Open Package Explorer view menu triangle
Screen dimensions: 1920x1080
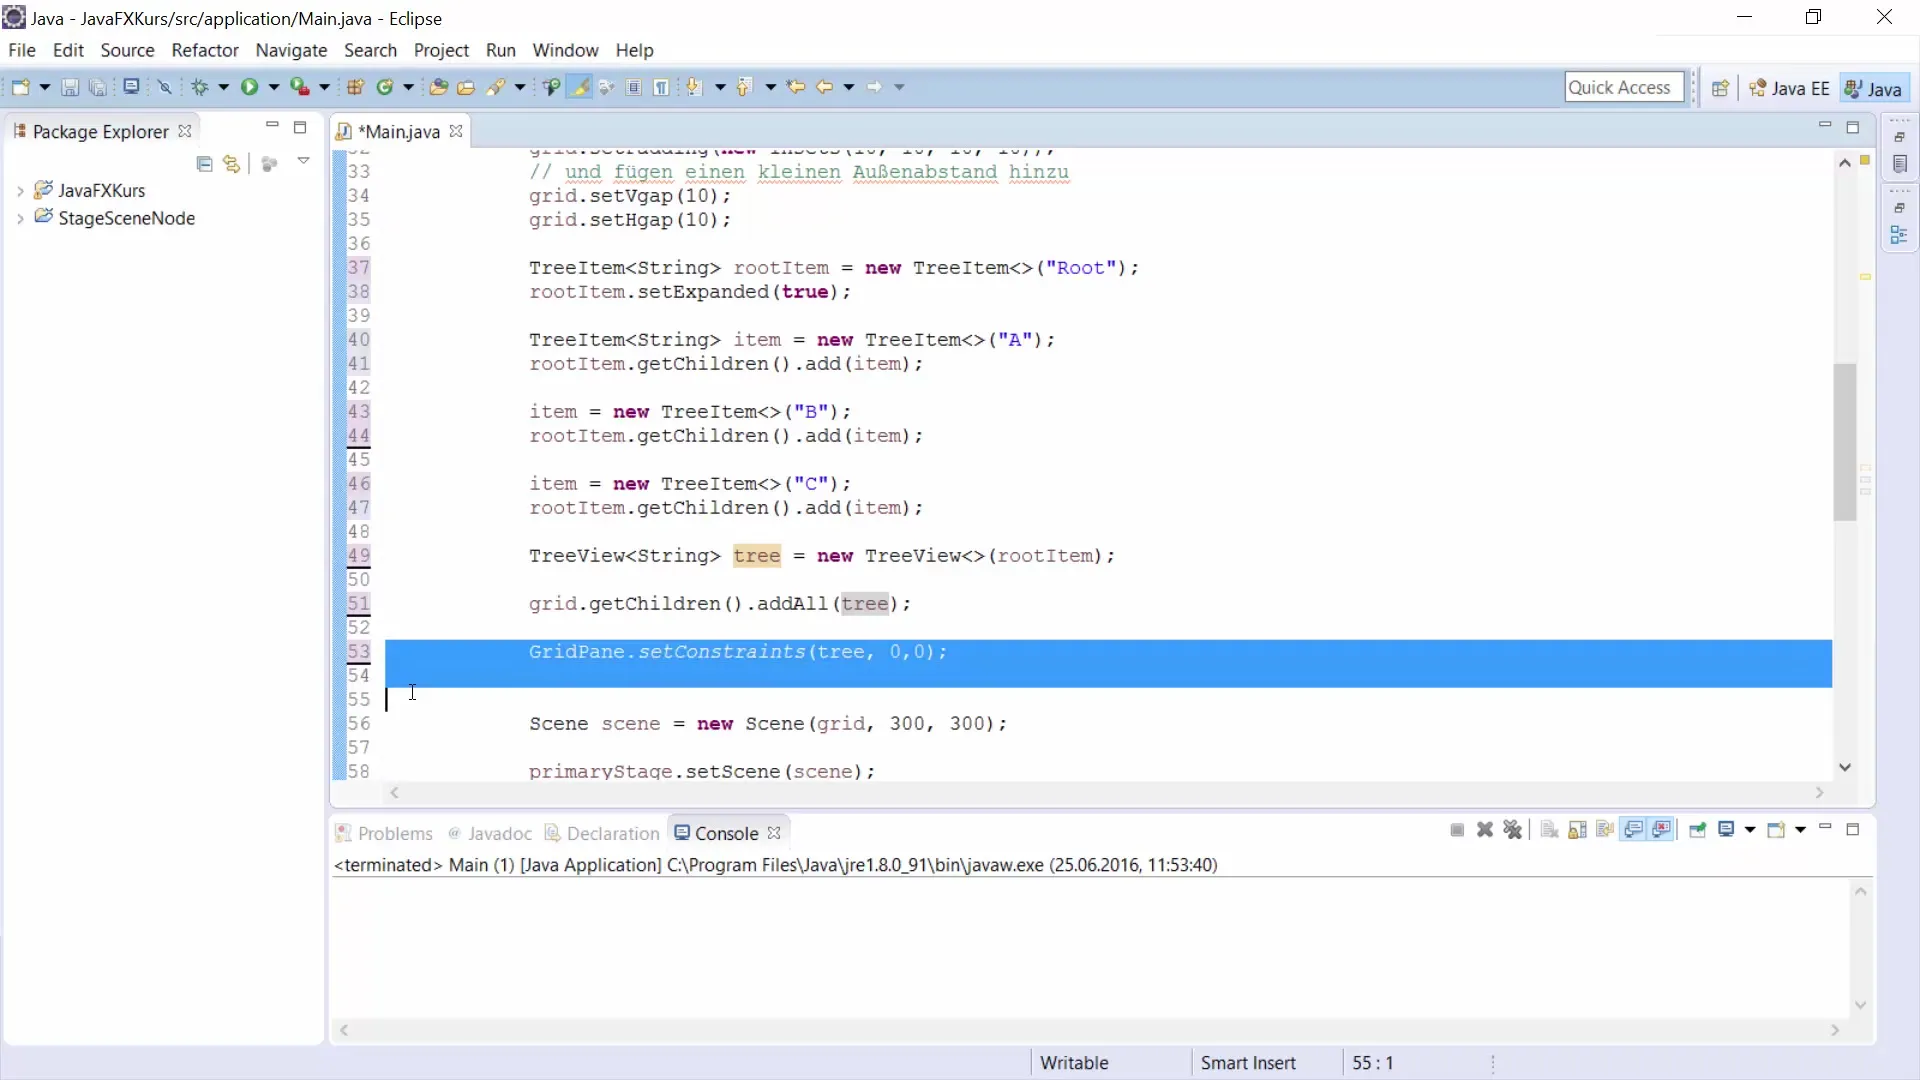coord(303,161)
